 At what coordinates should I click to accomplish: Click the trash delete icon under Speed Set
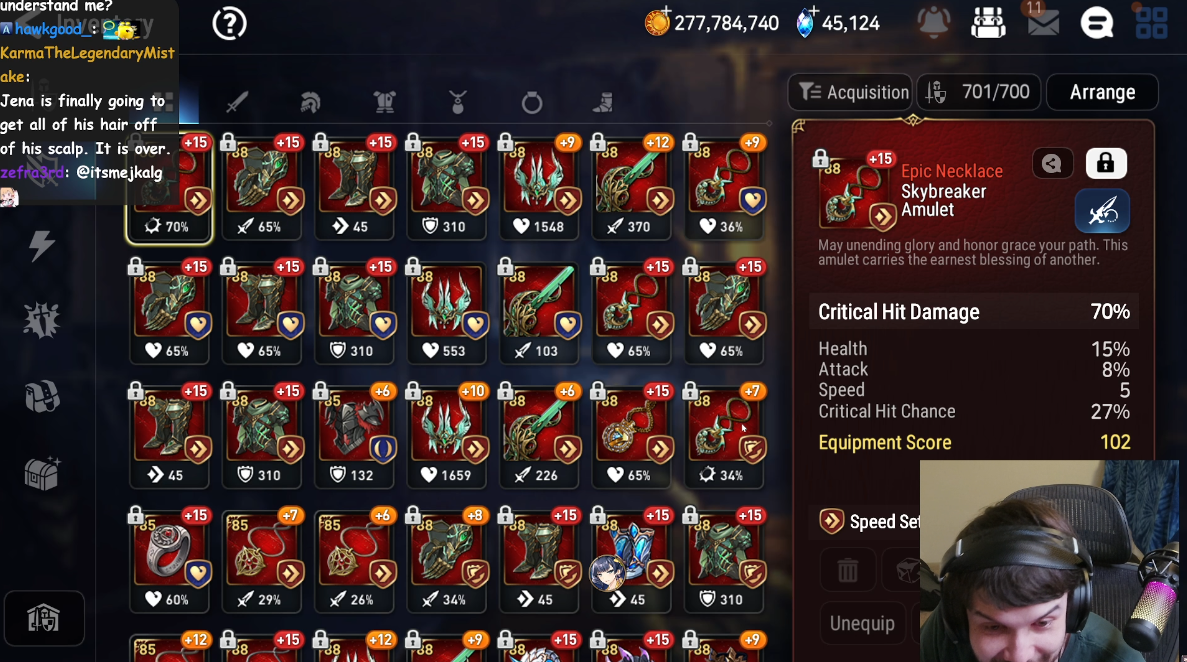tap(848, 570)
